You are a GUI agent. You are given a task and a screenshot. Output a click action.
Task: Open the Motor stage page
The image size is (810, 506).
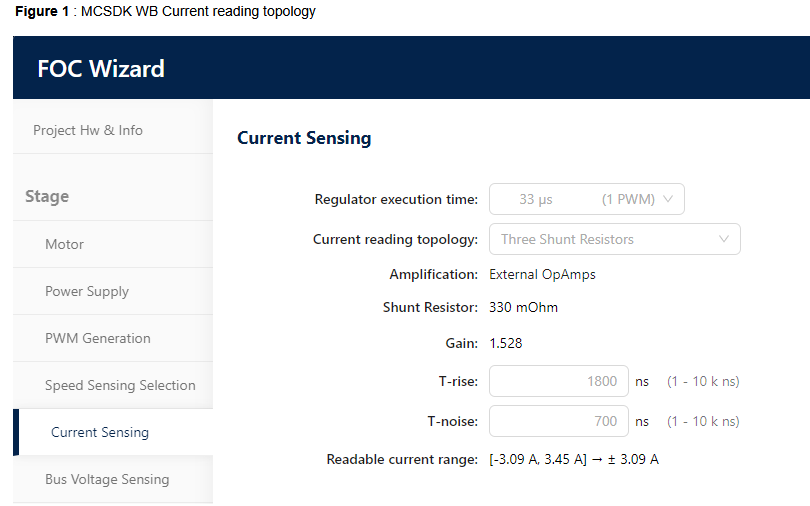pyautogui.click(x=64, y=244)
